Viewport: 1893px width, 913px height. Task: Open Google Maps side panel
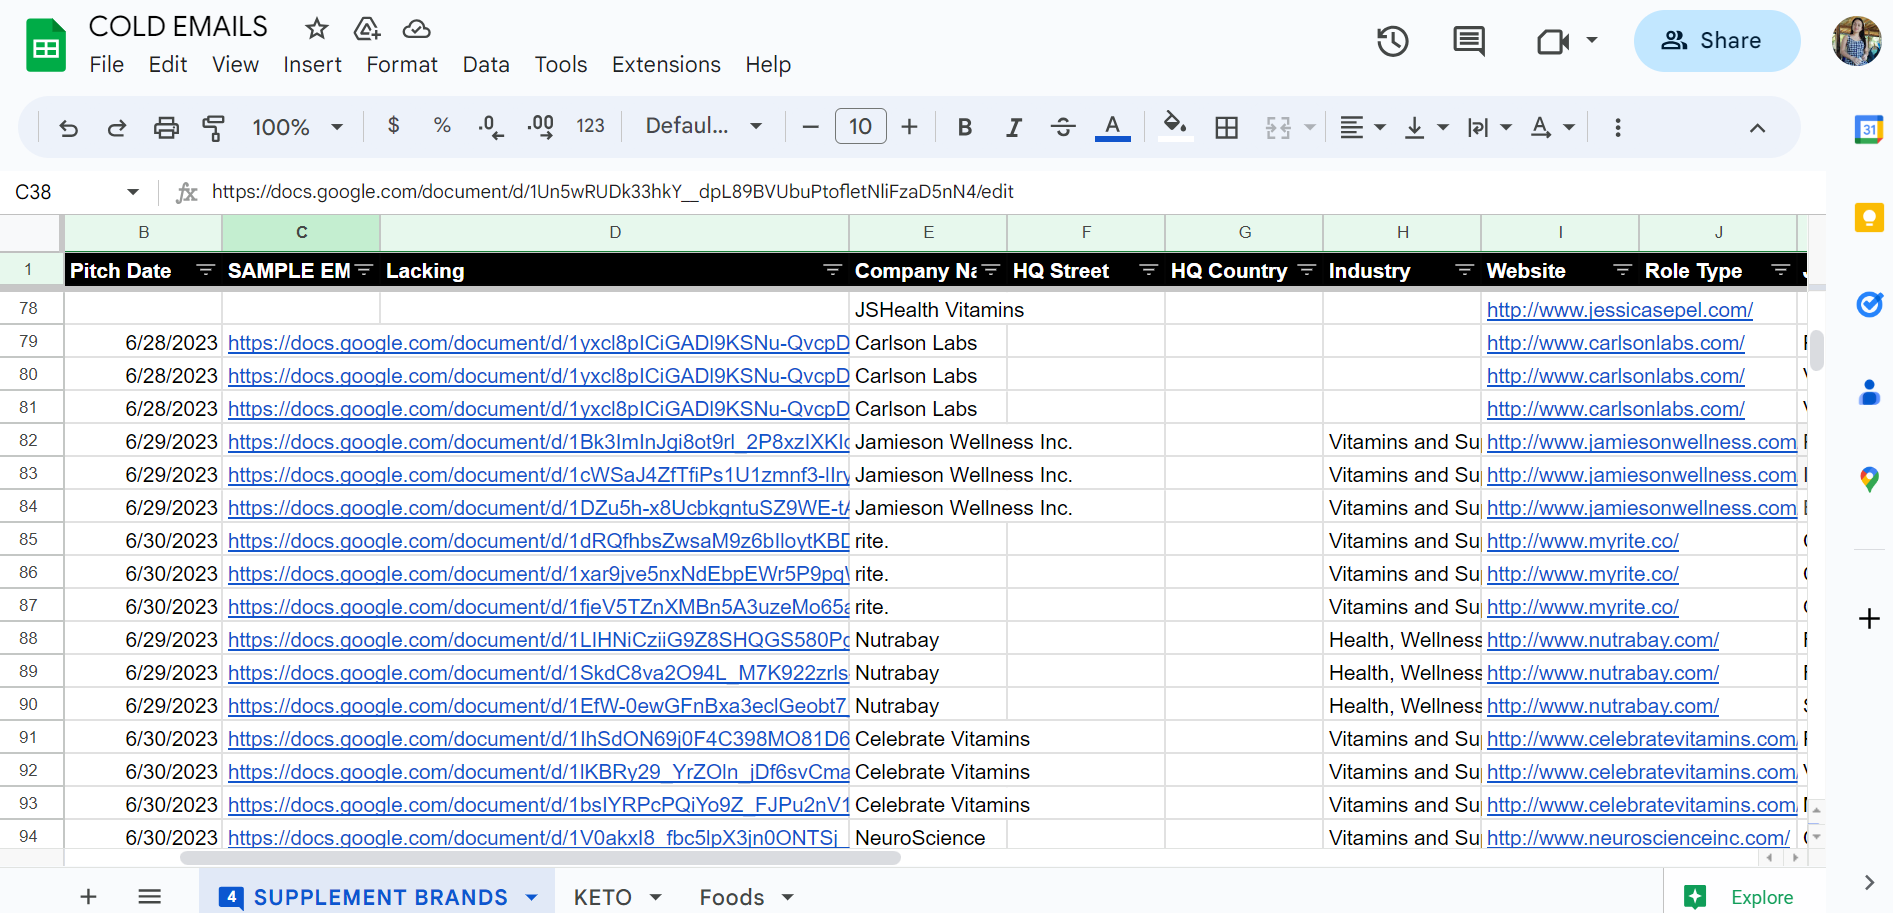tap(1869, 480)
